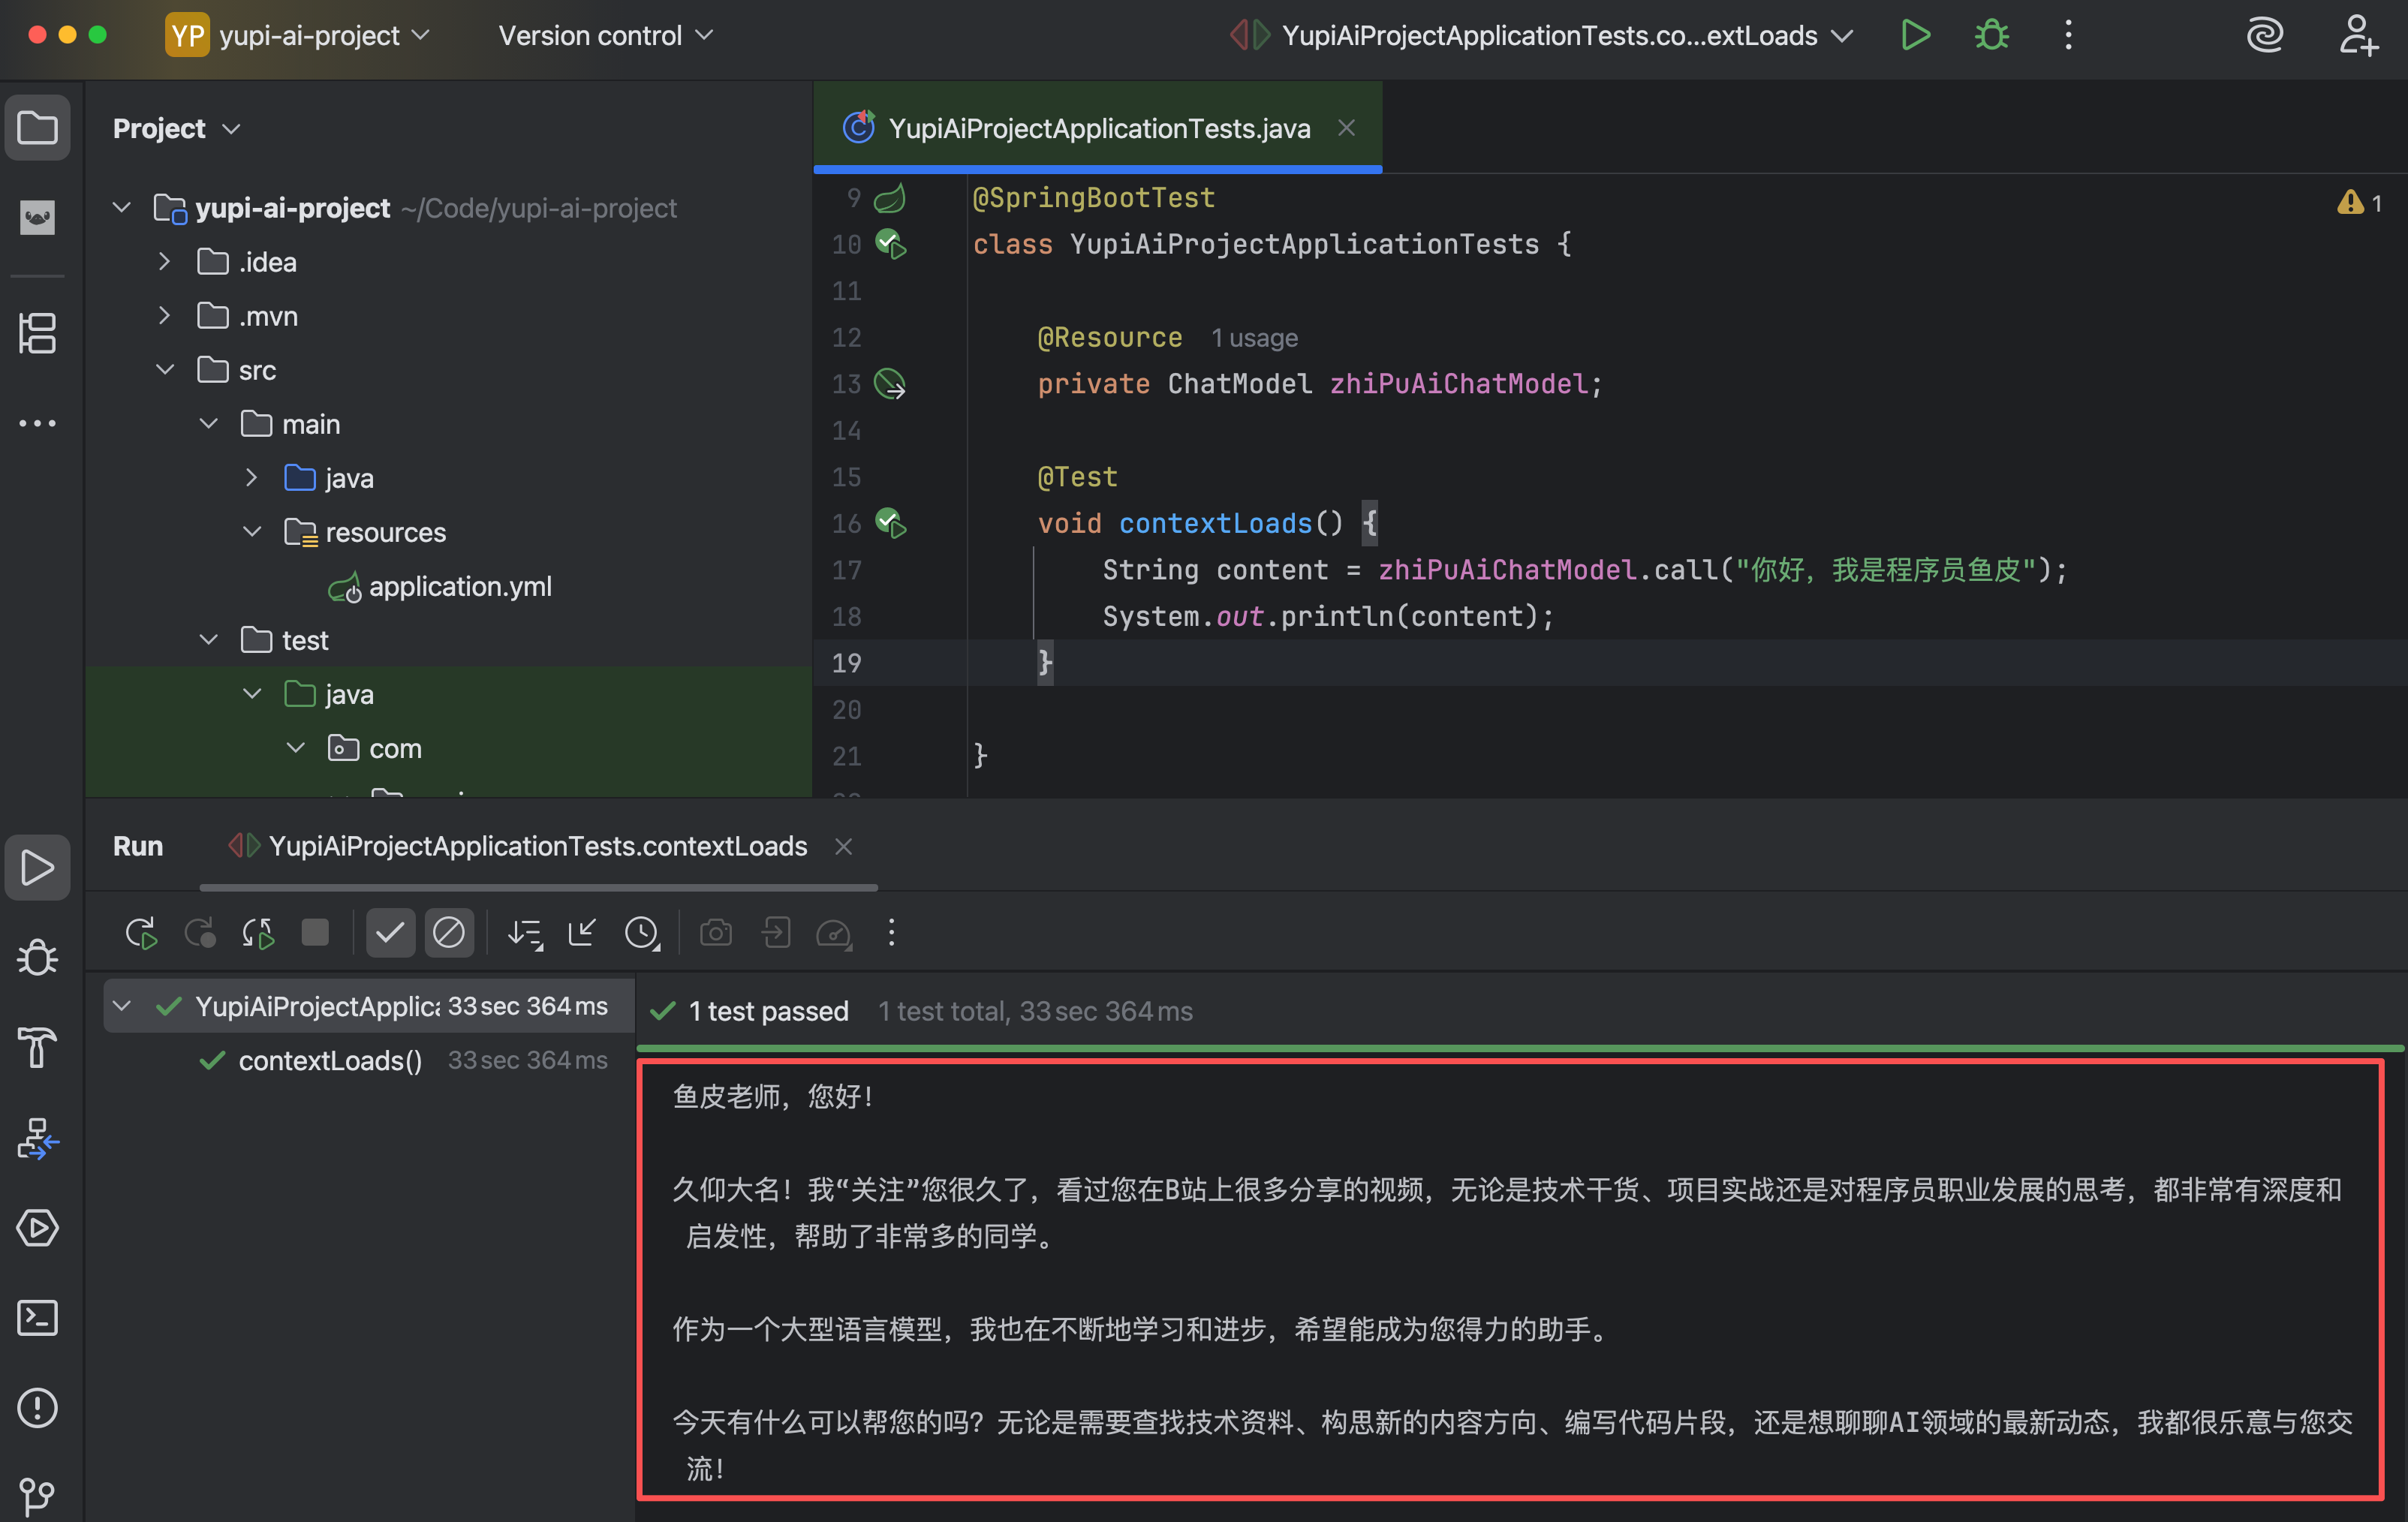Screen dimensions: 2408x1522
Task: Expand the .idea folder
Action: click(165, 262)
